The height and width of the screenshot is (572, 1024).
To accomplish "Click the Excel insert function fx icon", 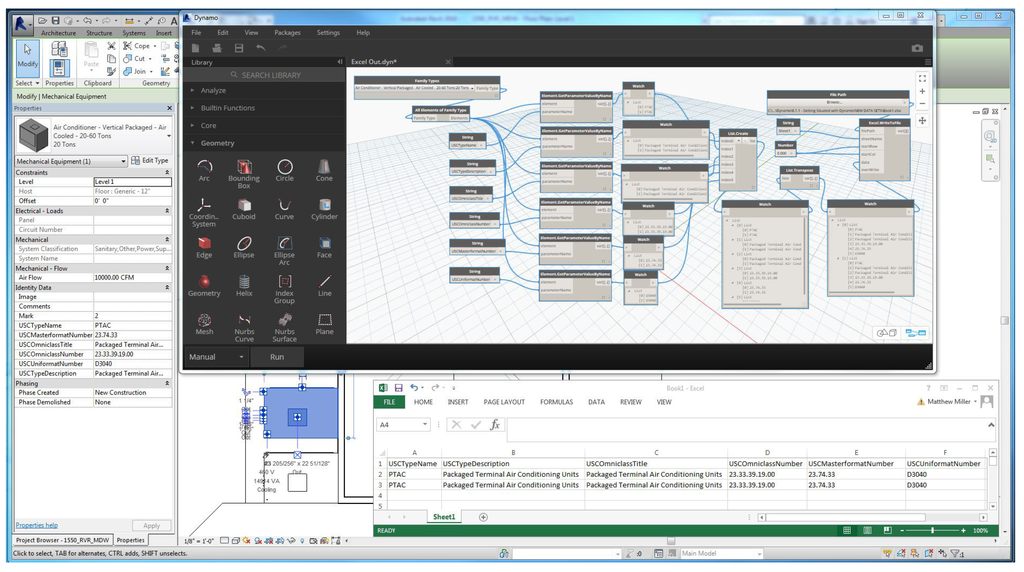I will pos(494,425).
